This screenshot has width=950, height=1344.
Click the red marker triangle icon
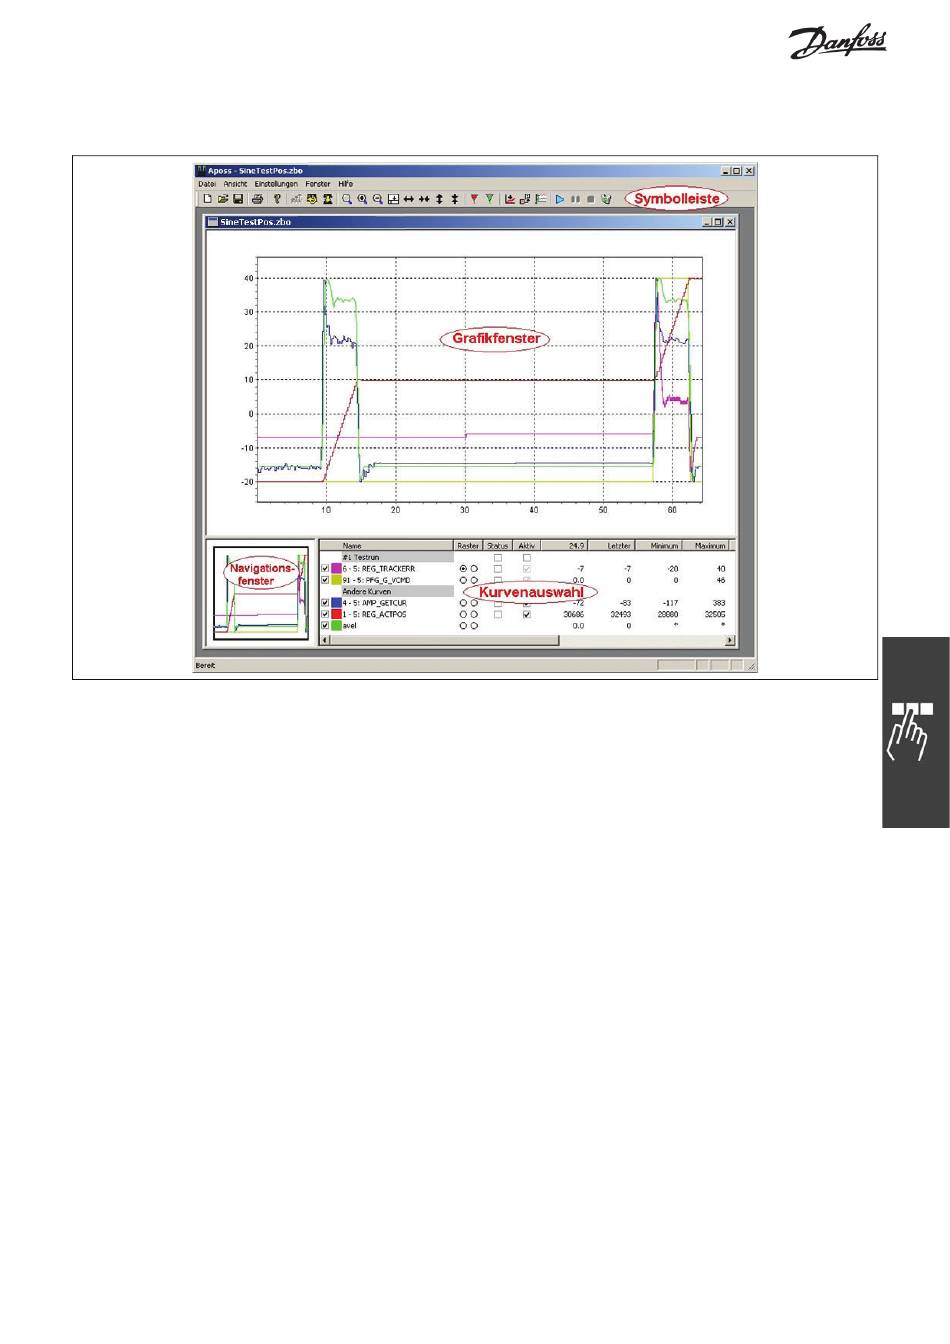point(474,199)
